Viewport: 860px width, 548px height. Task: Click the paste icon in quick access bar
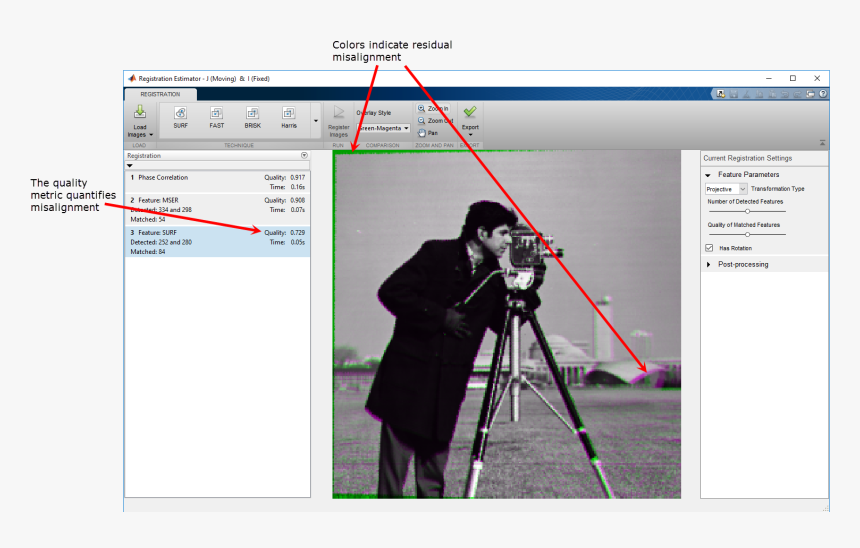pyautogui.click(x=772, y=94)
